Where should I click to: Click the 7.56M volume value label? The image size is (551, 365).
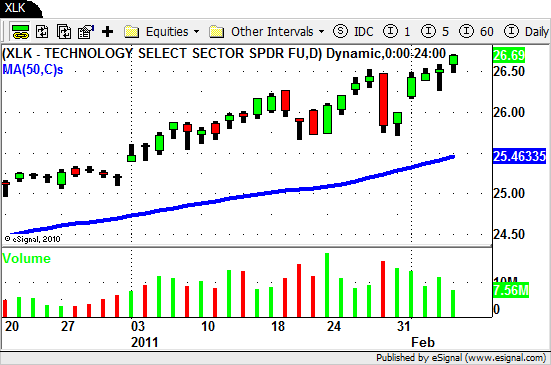[511, 290]
